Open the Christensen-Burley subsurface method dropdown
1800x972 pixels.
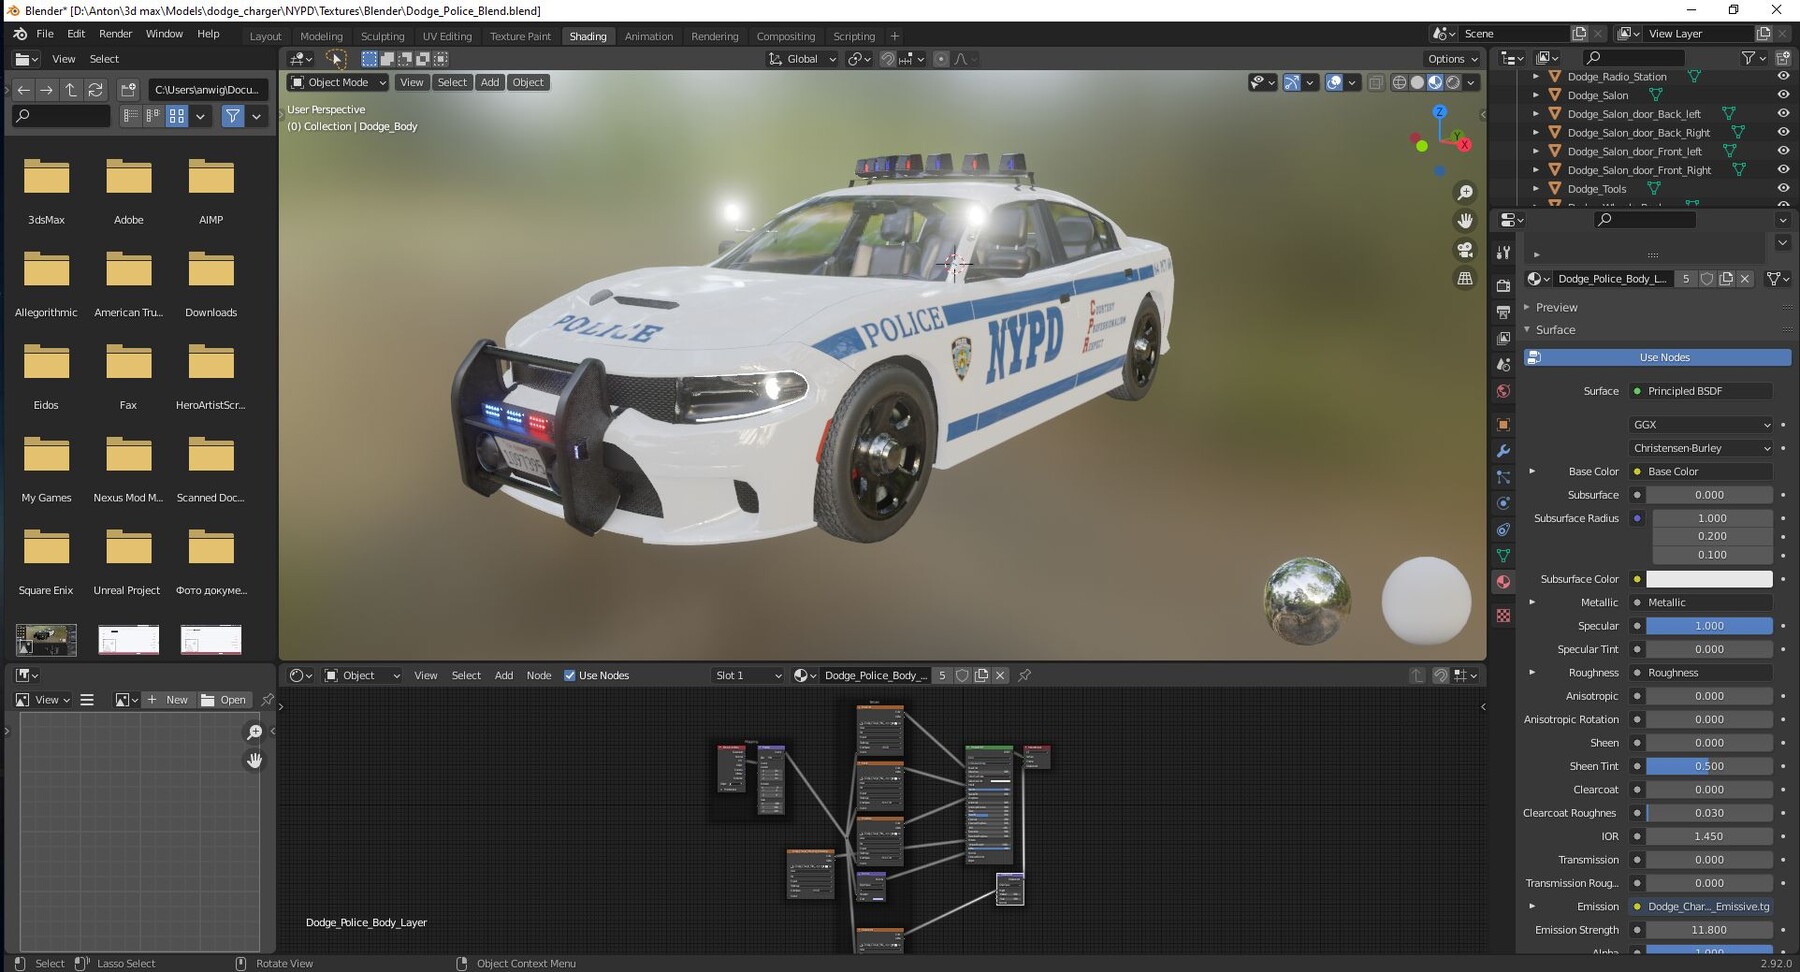pyautogui.click(x=1700, y=448)
